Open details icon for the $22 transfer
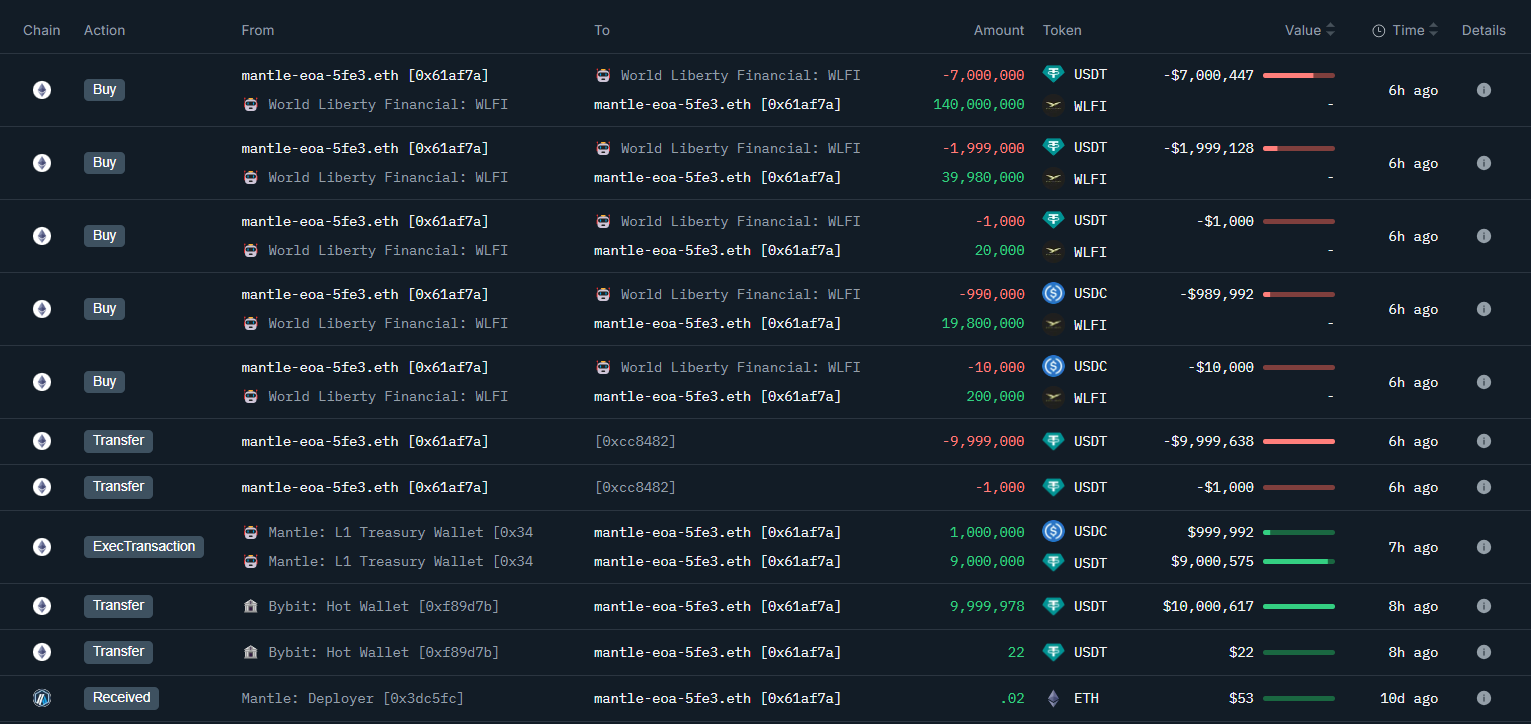 [x=1483, y=652]
